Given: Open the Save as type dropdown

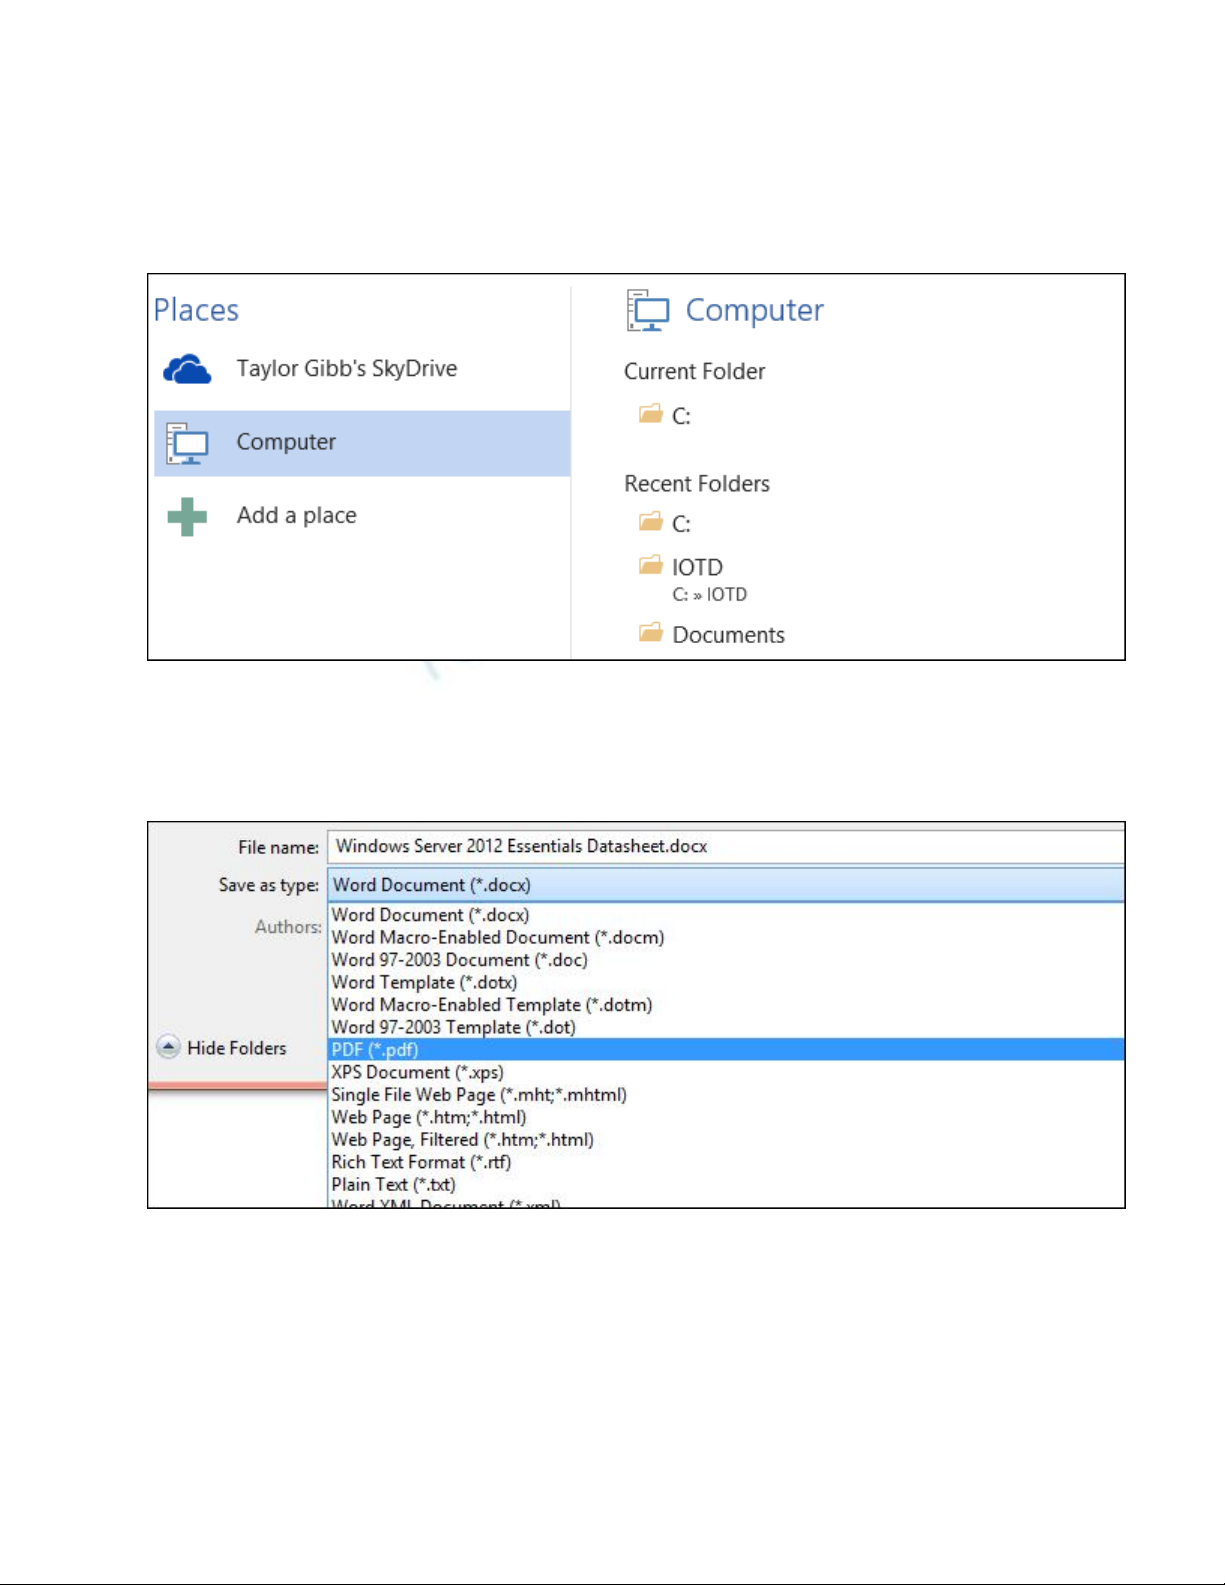Looking at the screenshot, I should point(726,885).
